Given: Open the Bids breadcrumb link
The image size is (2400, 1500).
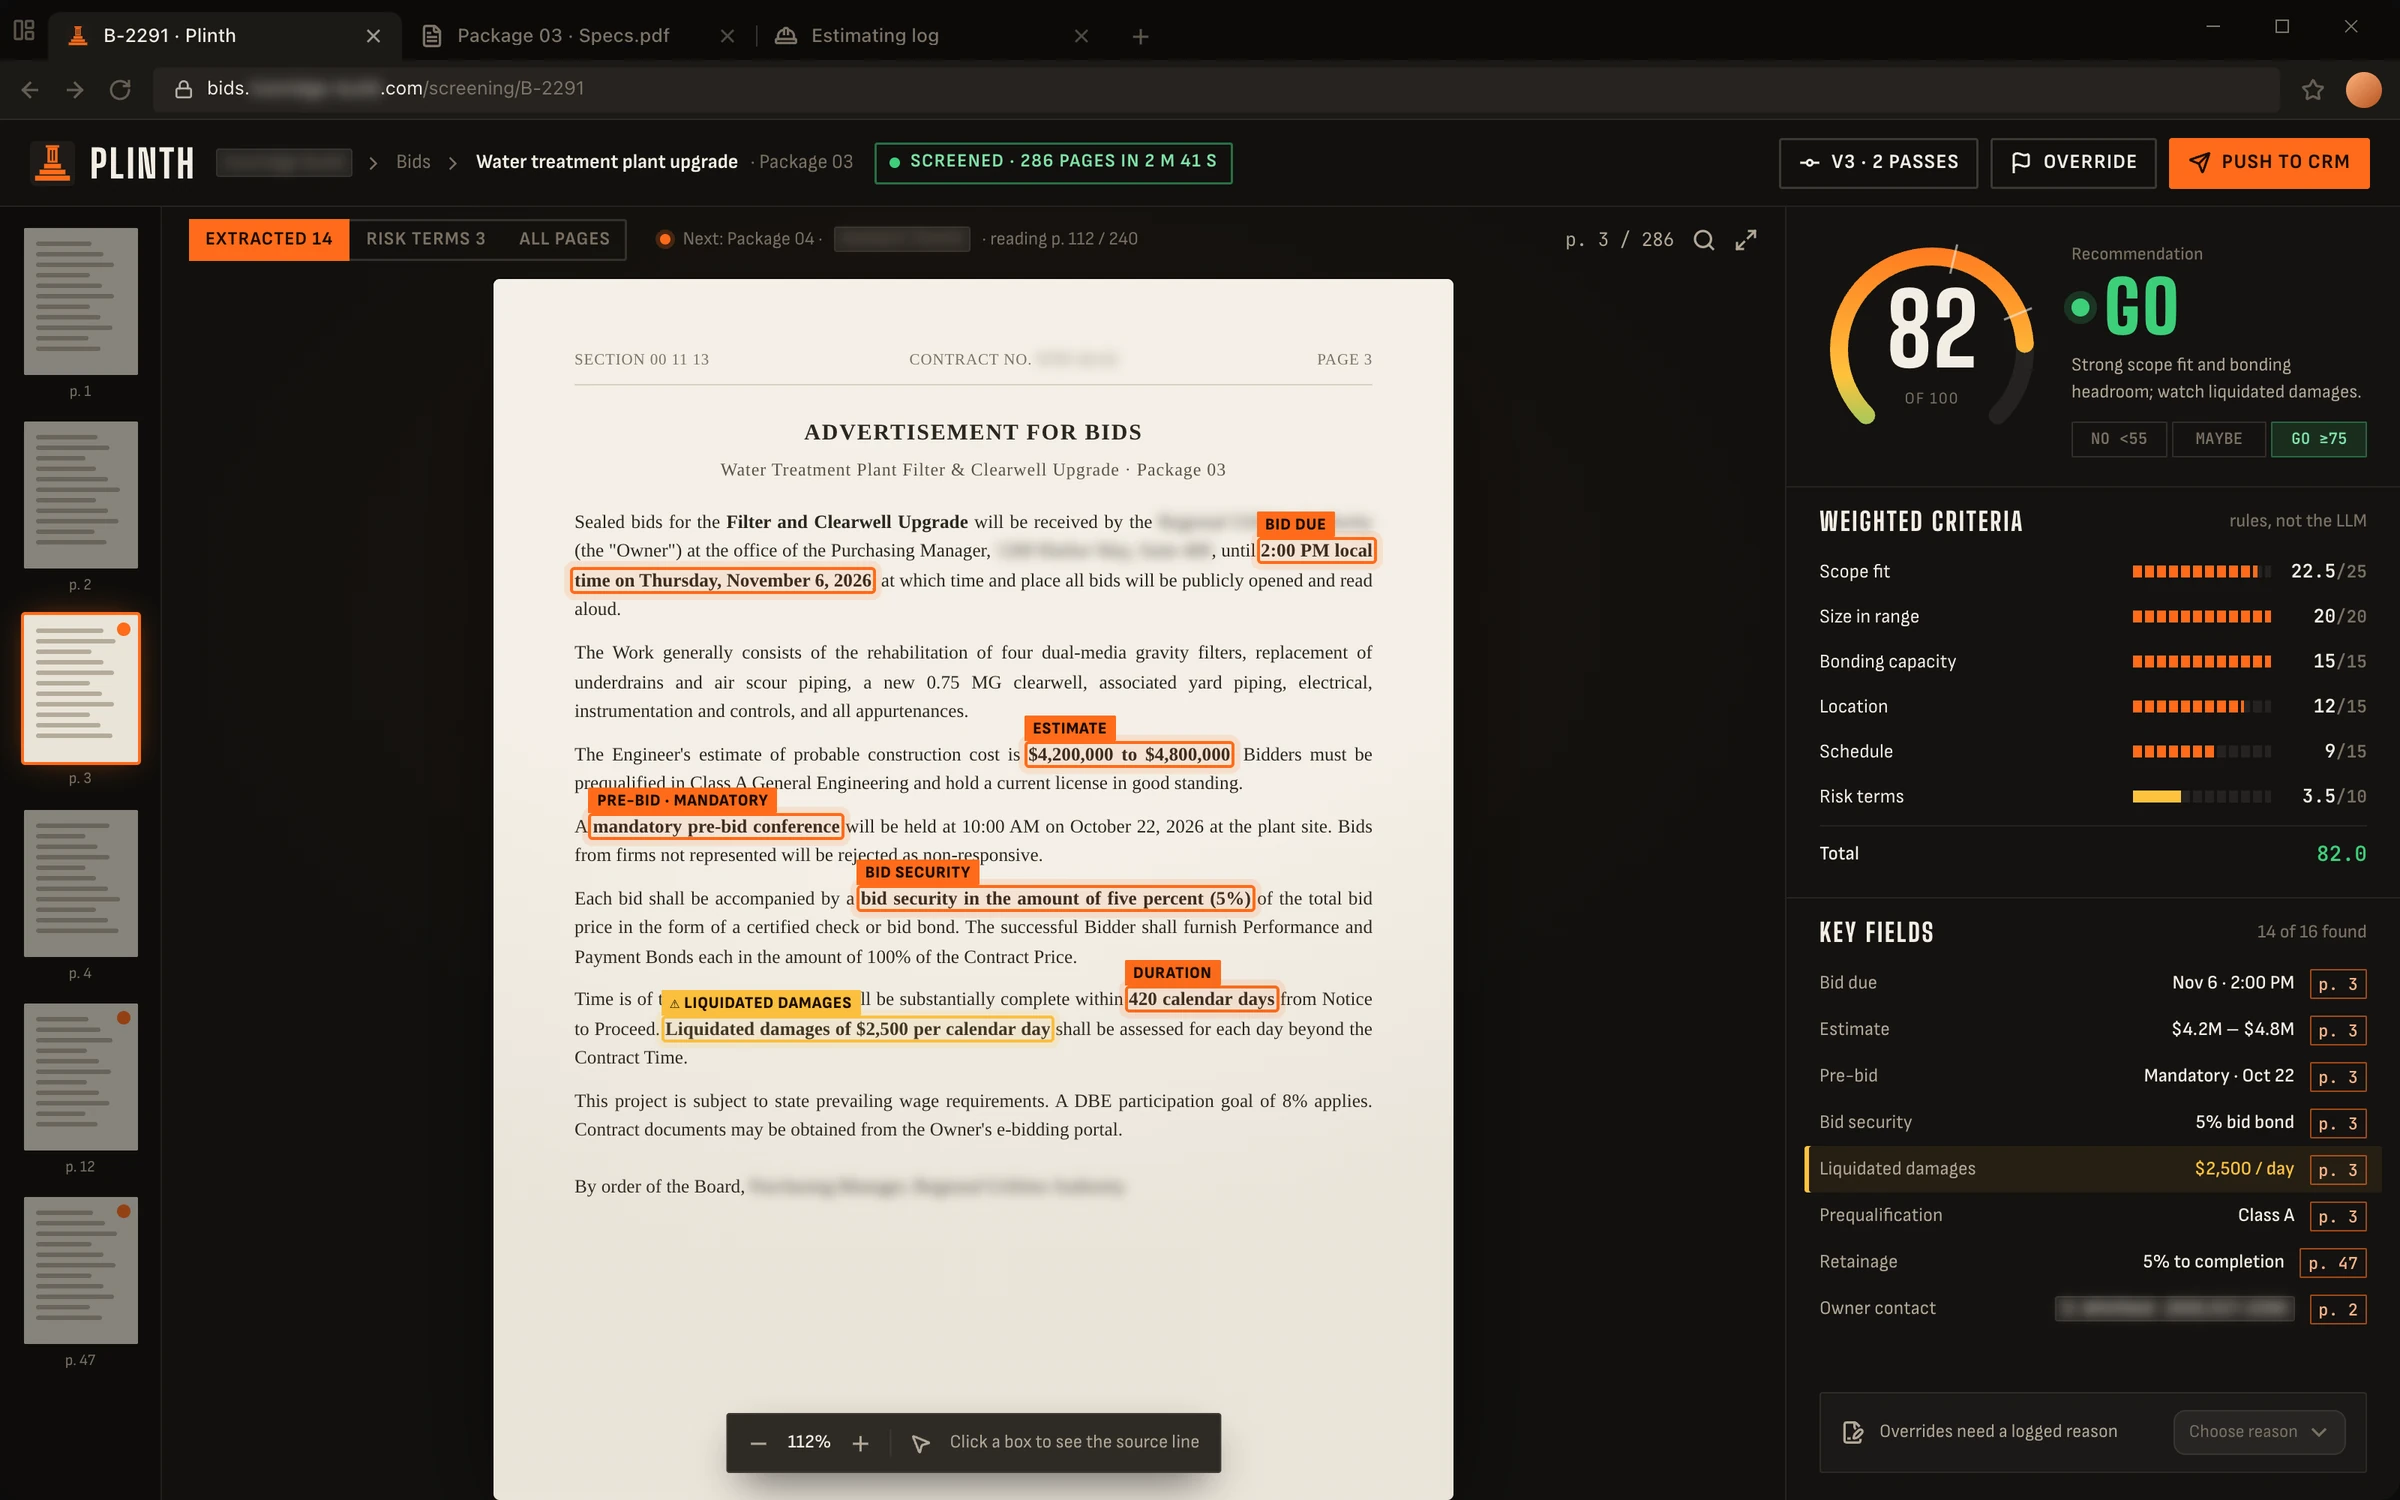Looking at the screenshot, I should (413, 162).
